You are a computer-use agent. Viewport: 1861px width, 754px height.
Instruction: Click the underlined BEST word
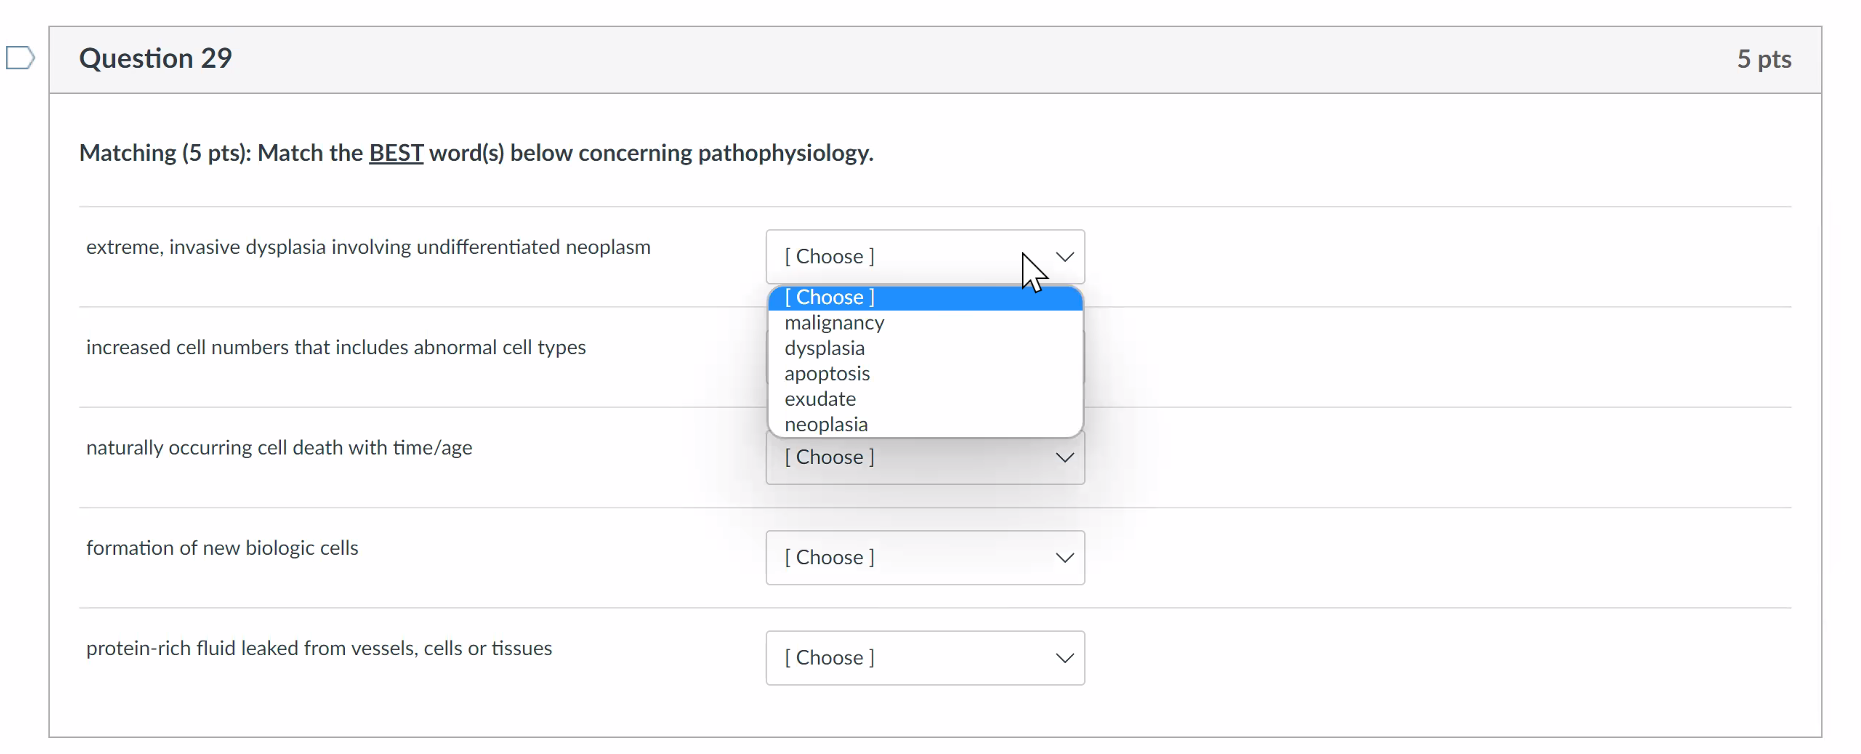pyautogui.click(x=396, y=153)
